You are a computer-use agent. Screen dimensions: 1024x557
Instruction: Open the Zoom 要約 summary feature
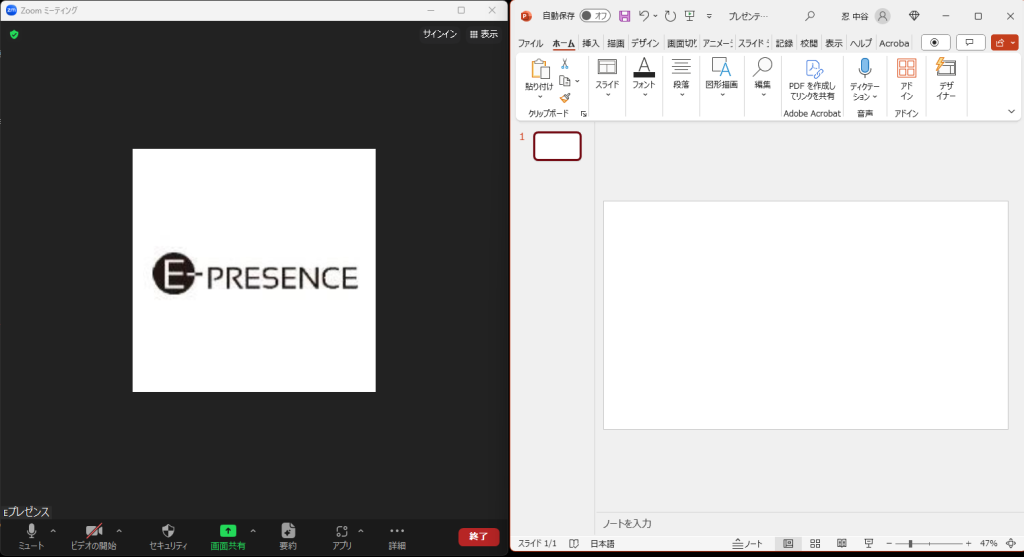288,537
